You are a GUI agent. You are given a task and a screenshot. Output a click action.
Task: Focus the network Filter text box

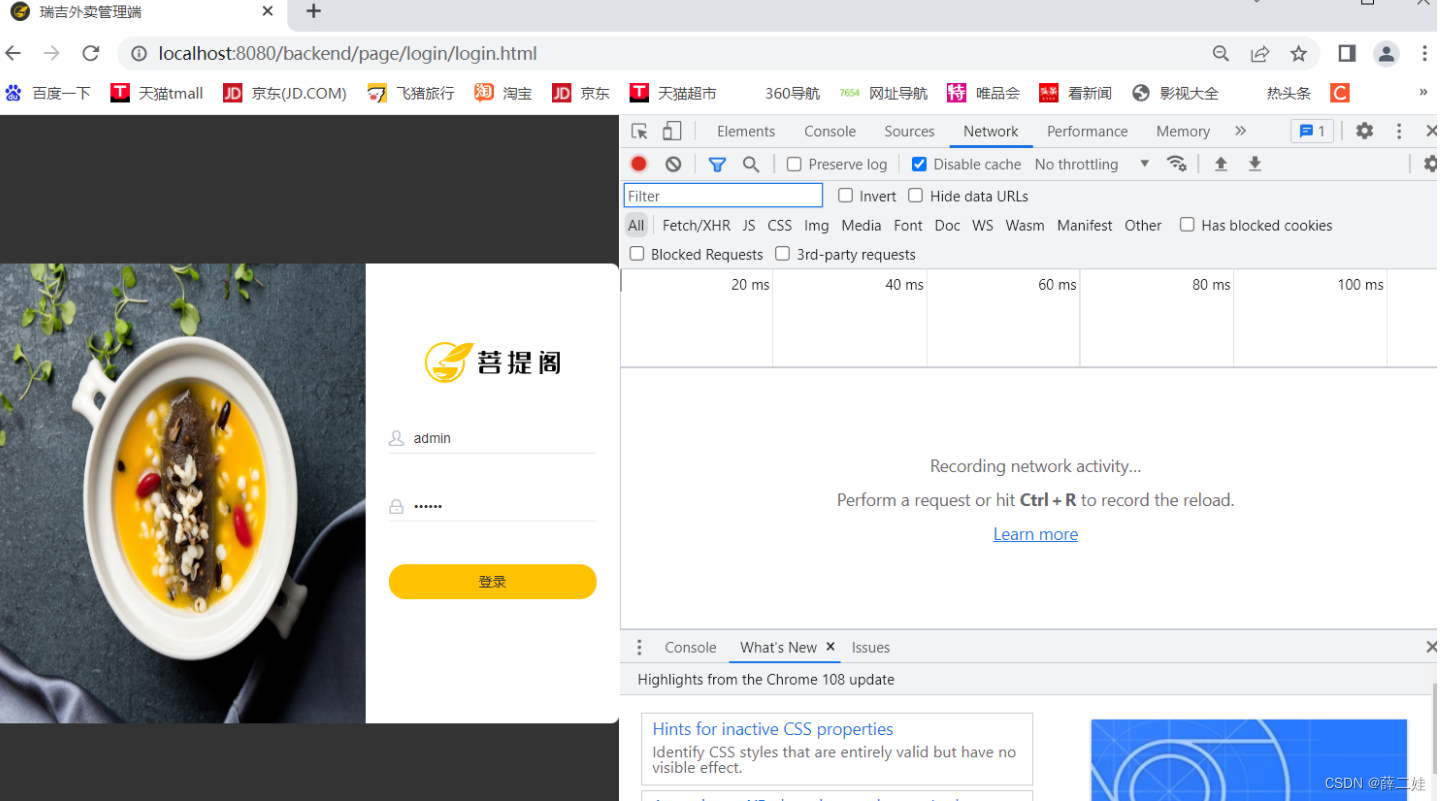pyautogui.click(x=723, y=195)
